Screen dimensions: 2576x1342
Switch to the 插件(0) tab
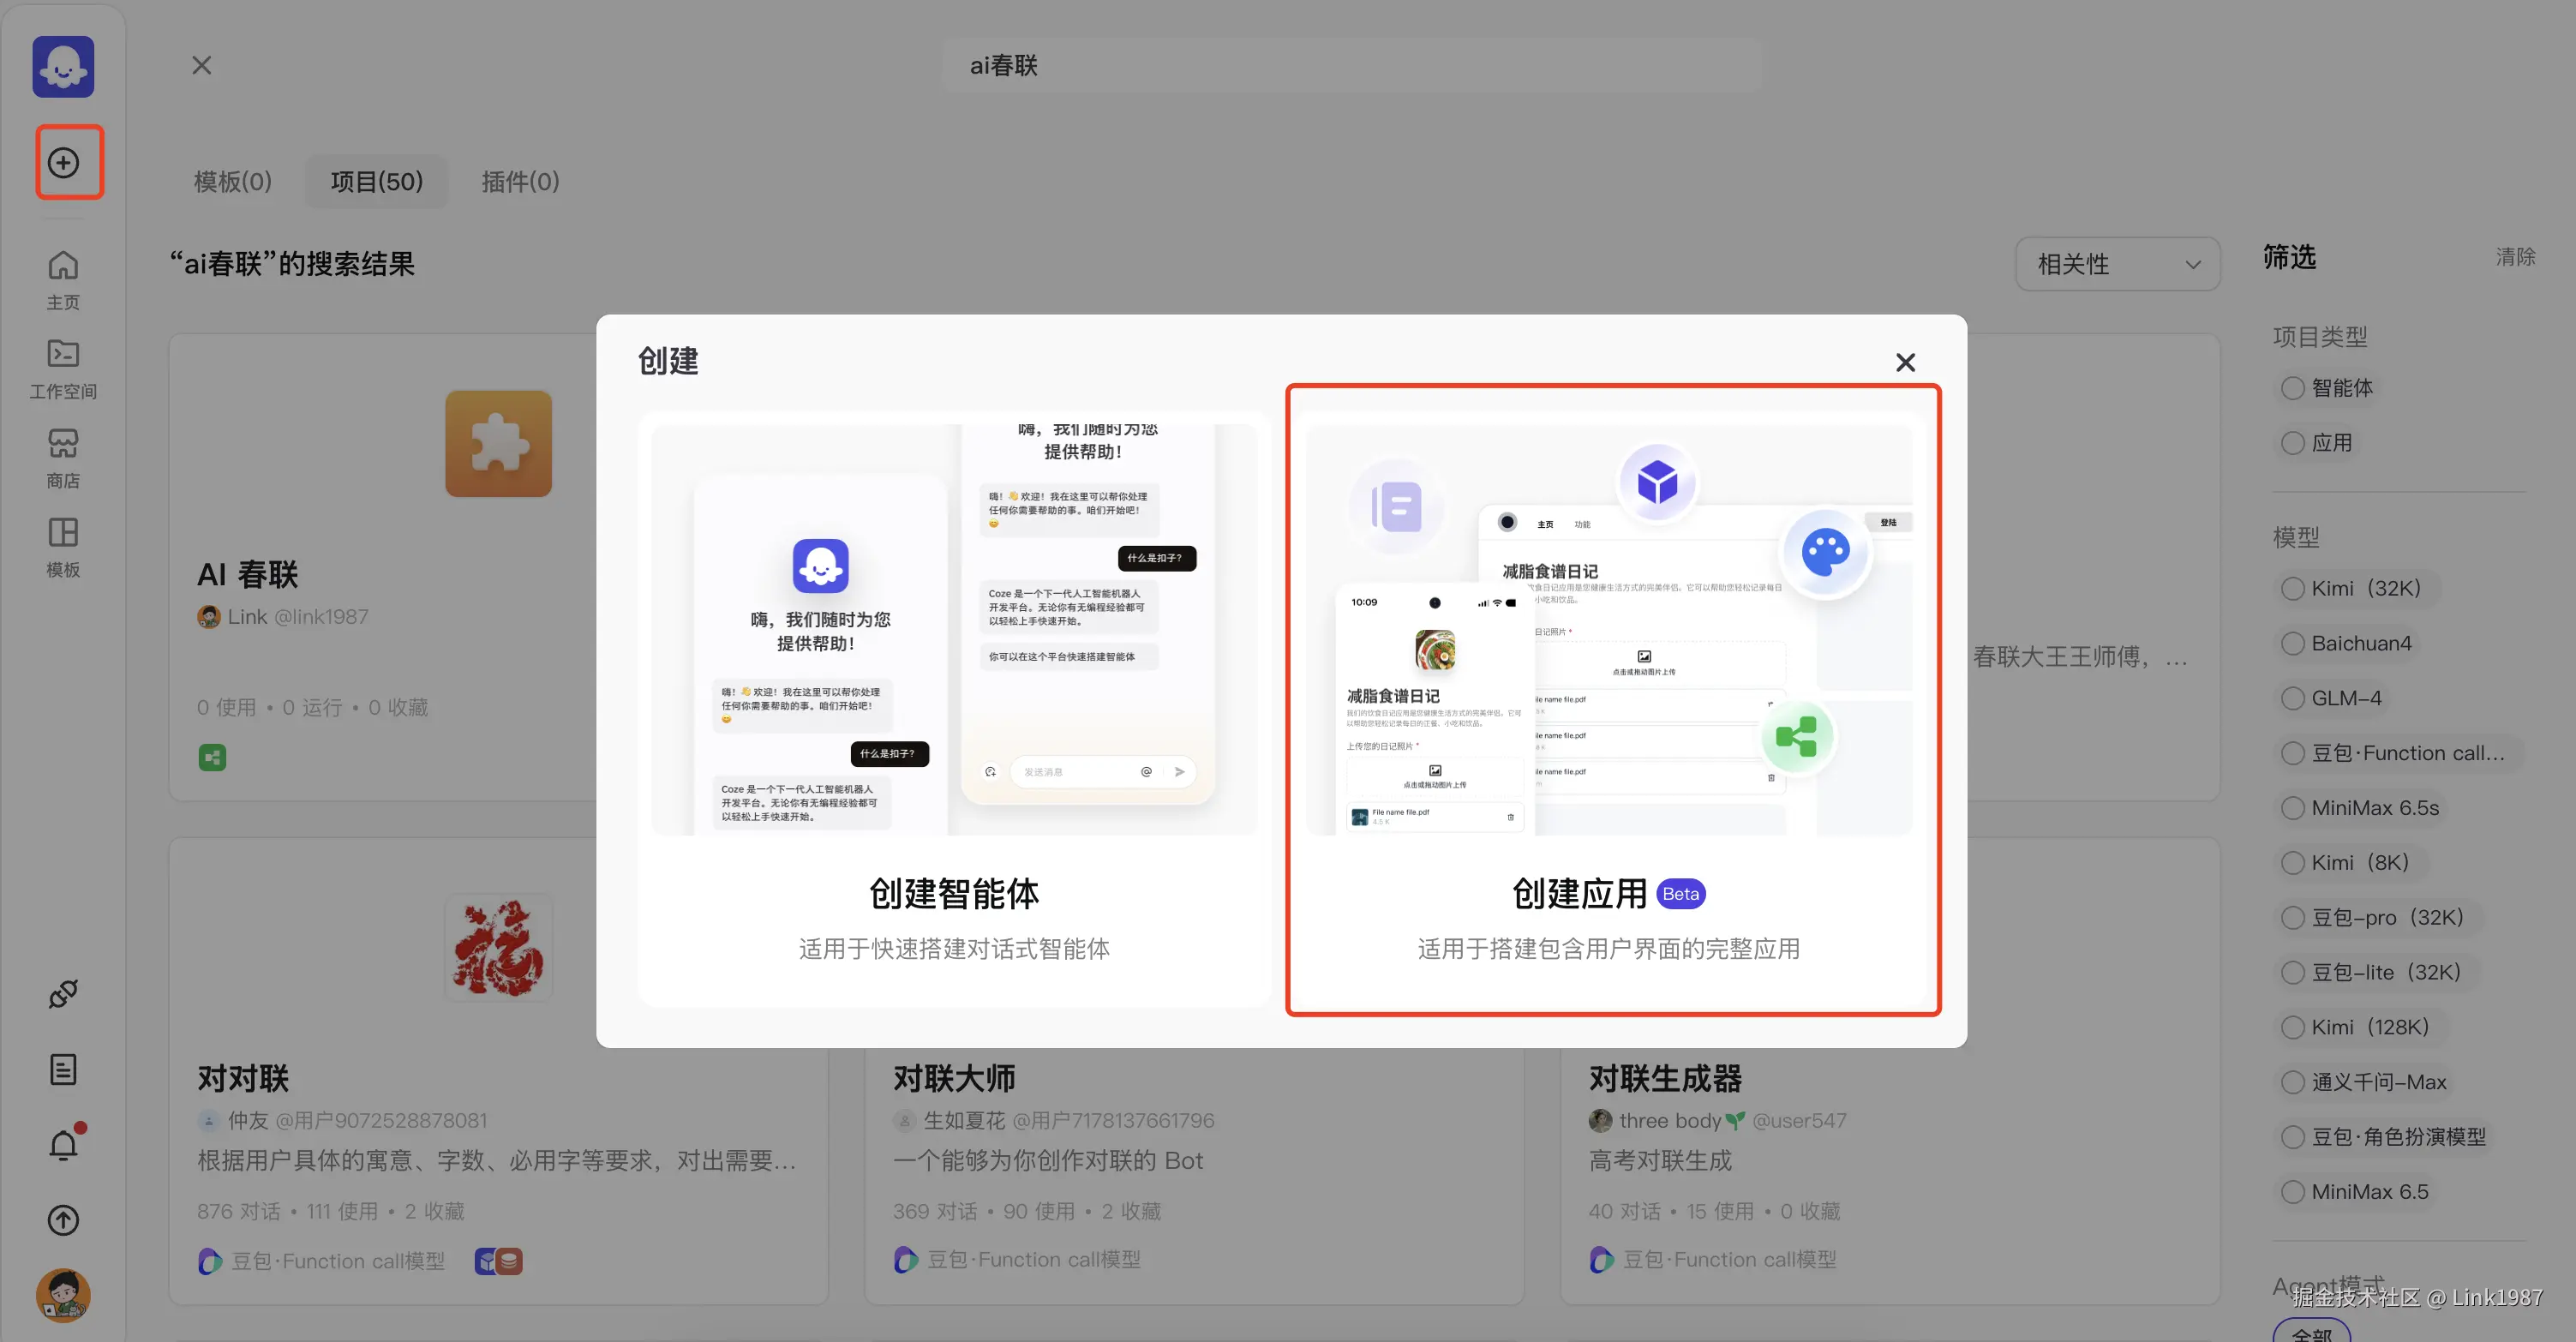[520, 181]
